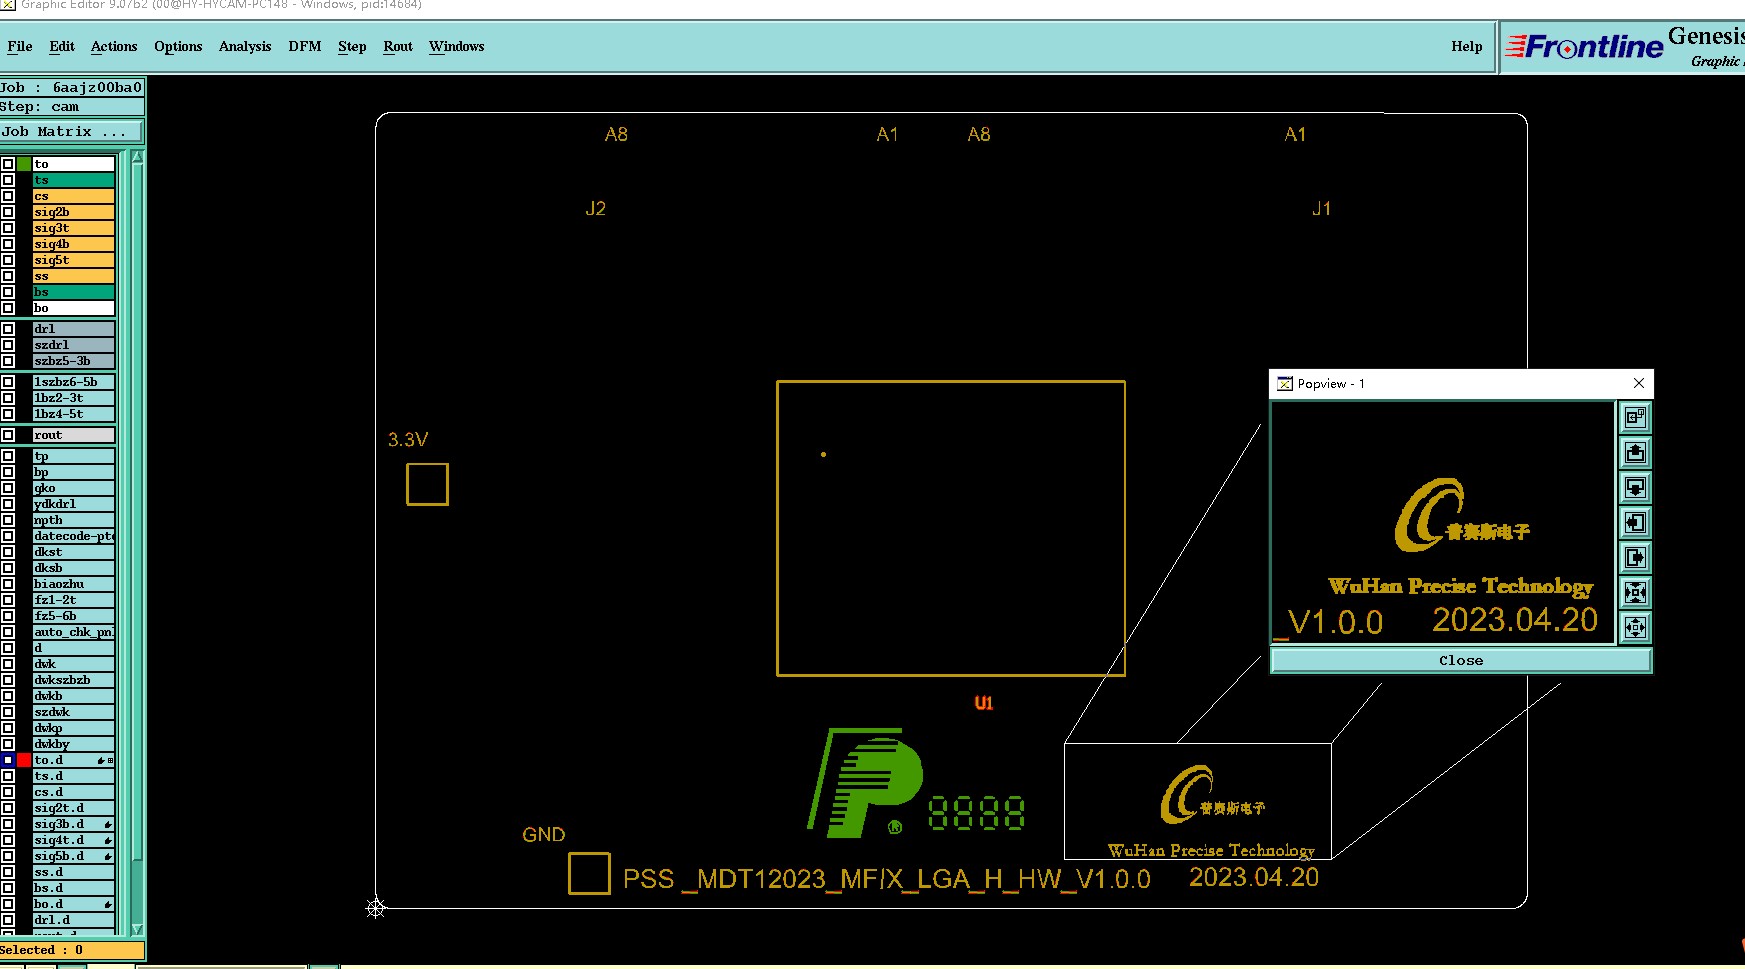
Task: Click the green P logo on the board
Action: (x=864, y=782)
